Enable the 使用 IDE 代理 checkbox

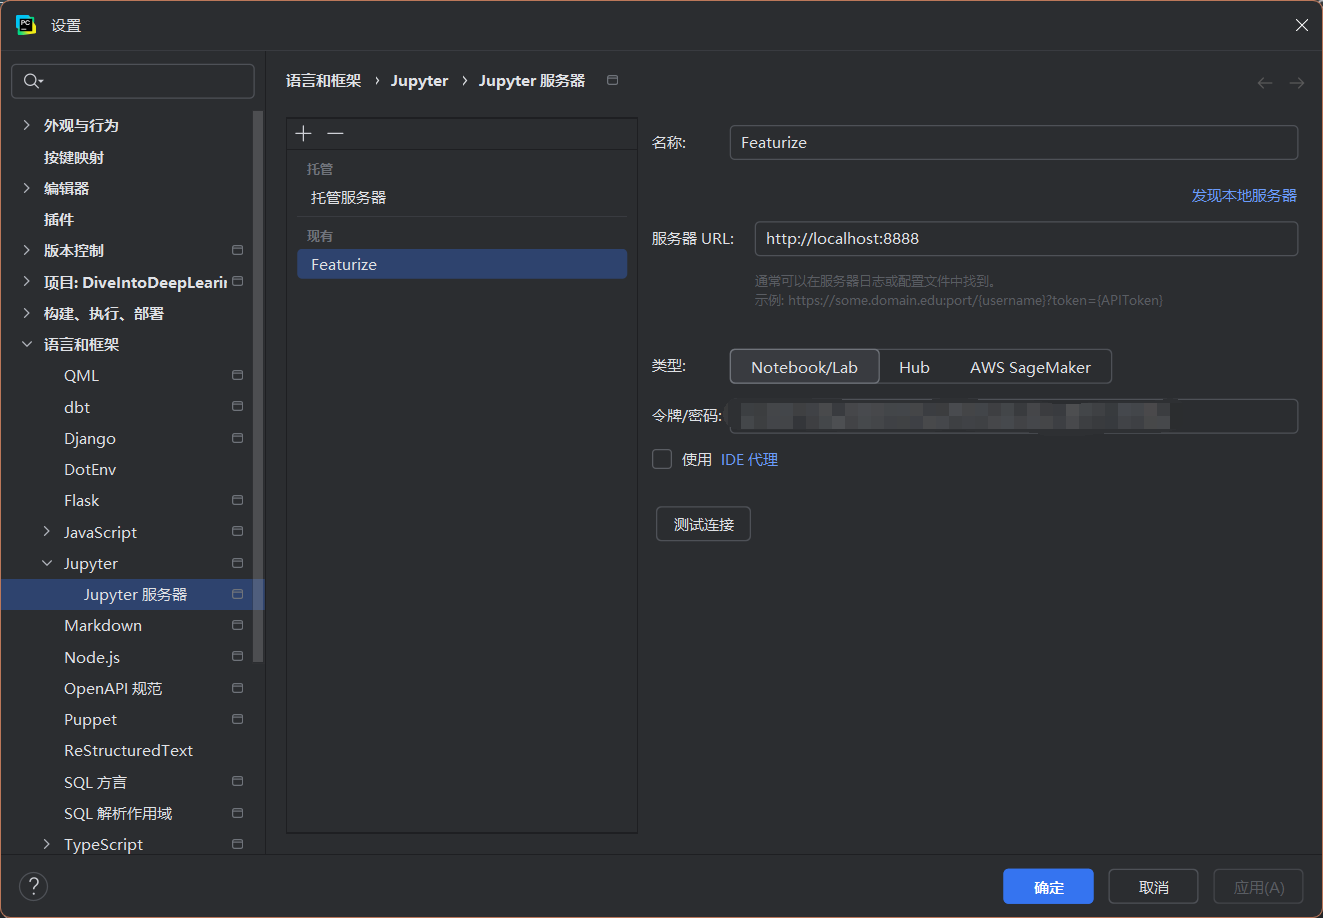[662, 459]
